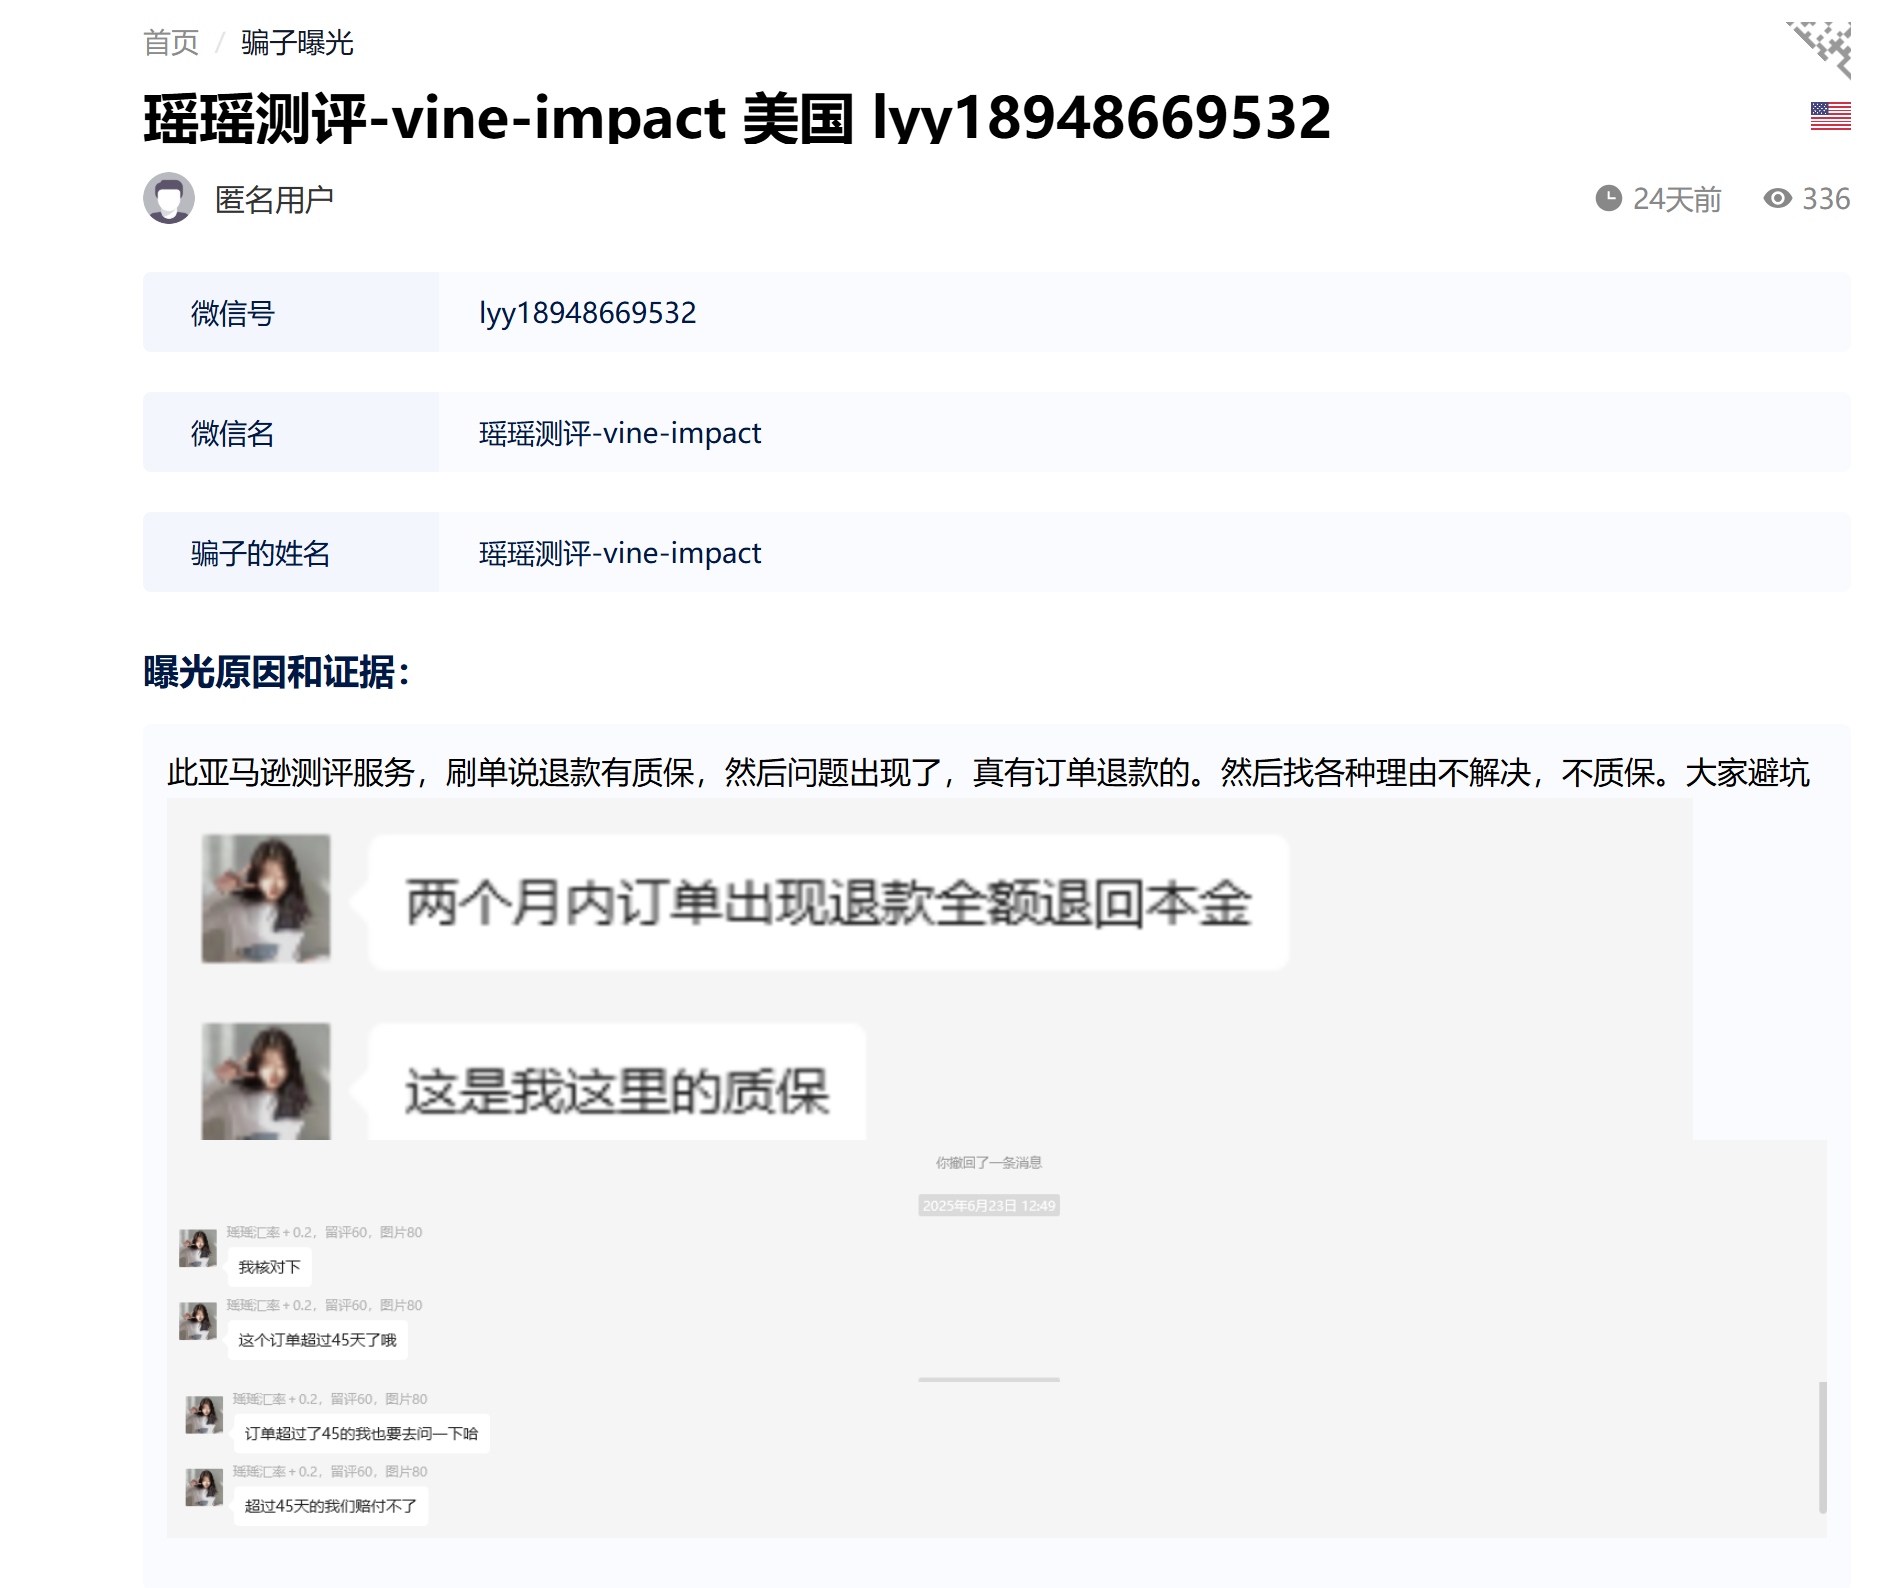The image size is (1886, 1588).
Task: Click the 微信名 field label
Action: 233,433
